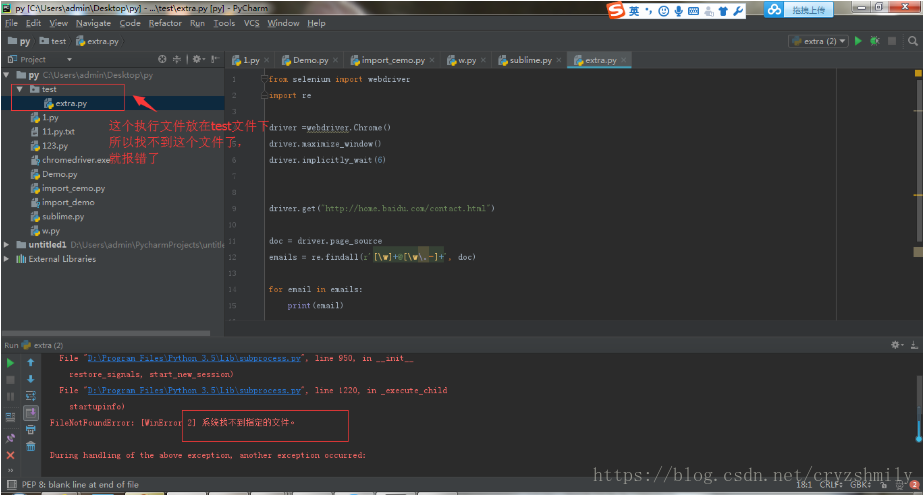Open Search Everywhere magnifier icon

[913, 41]
